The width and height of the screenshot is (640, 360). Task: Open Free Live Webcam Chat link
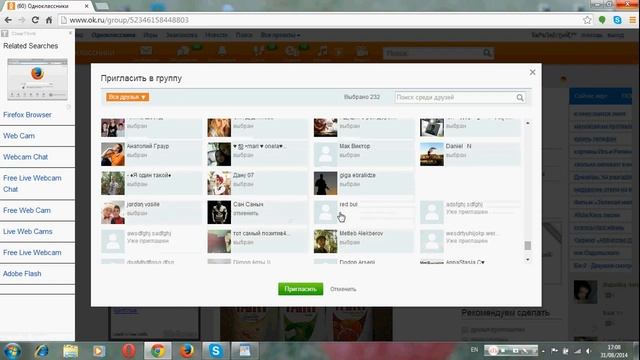32,184
